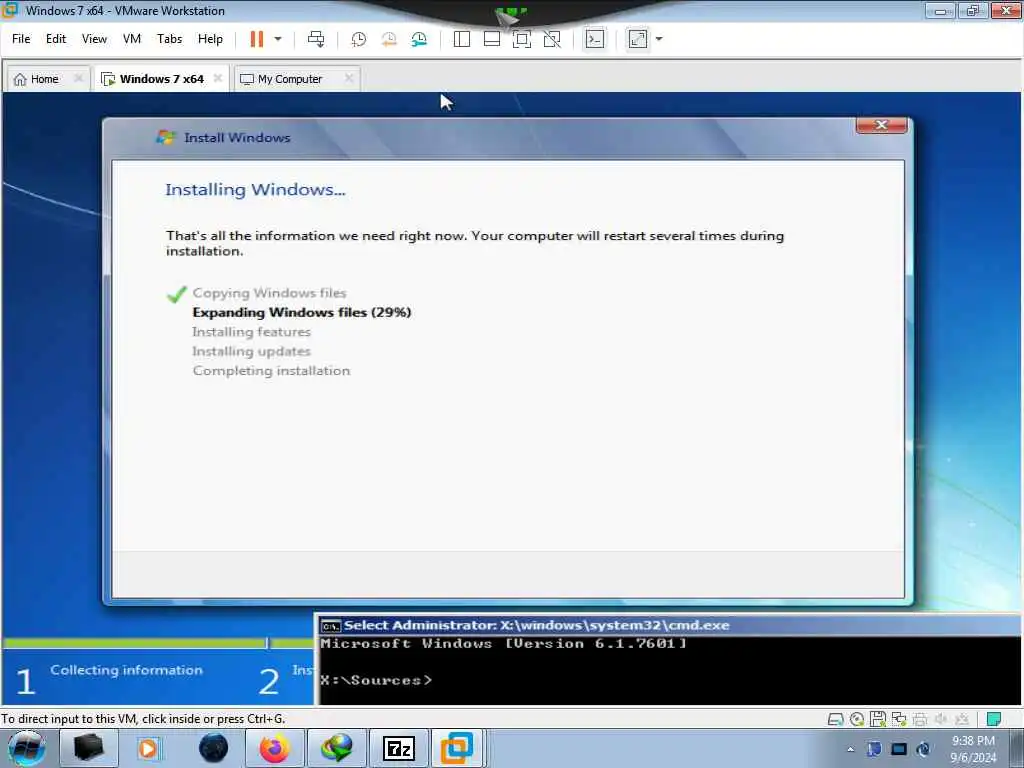The width and height of the screenshot is (1024, 768).
Task: Click the message log note icon
Action: (993, 719)
